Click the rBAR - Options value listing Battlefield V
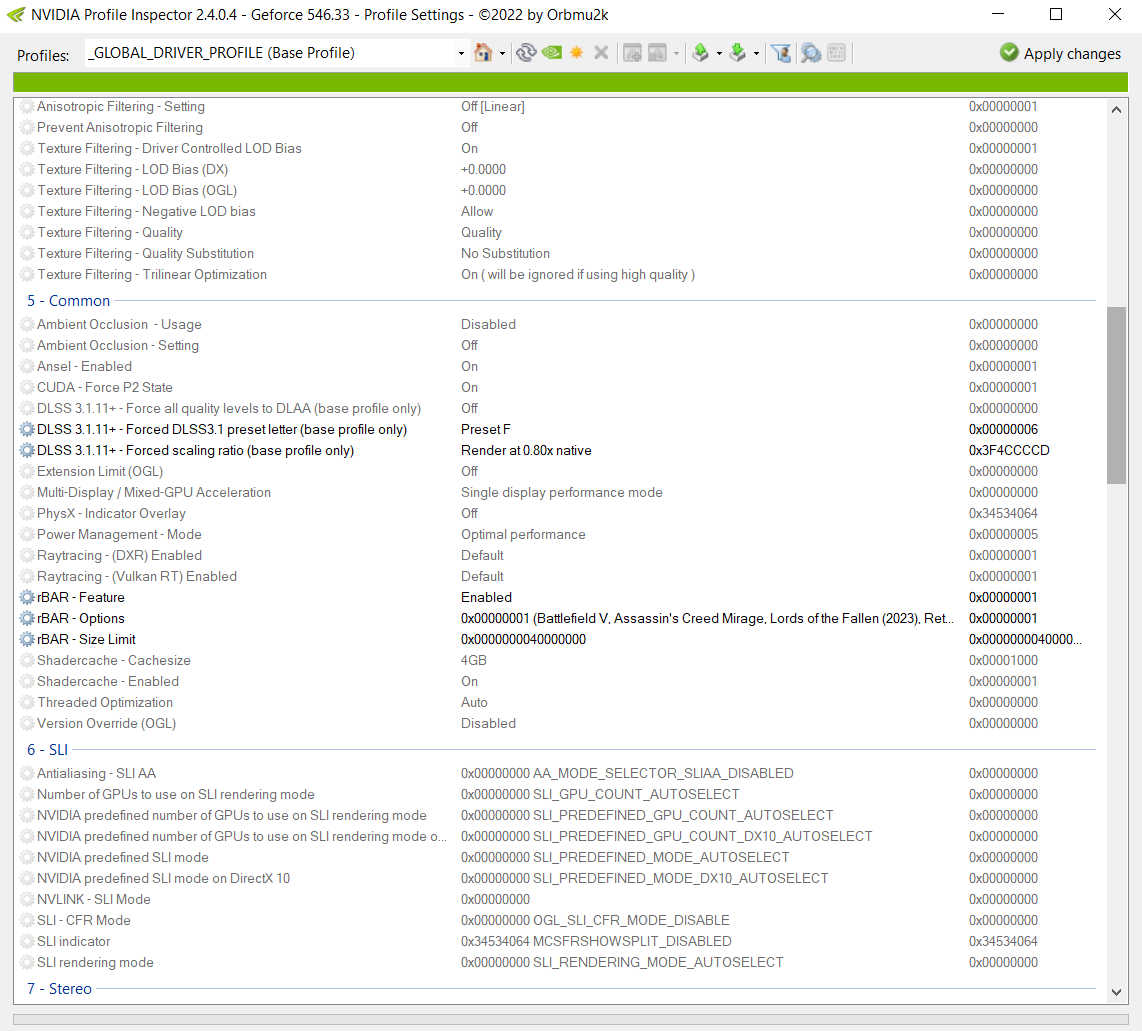Viewport: 1142px width, 1031px height. pos(706,618)
